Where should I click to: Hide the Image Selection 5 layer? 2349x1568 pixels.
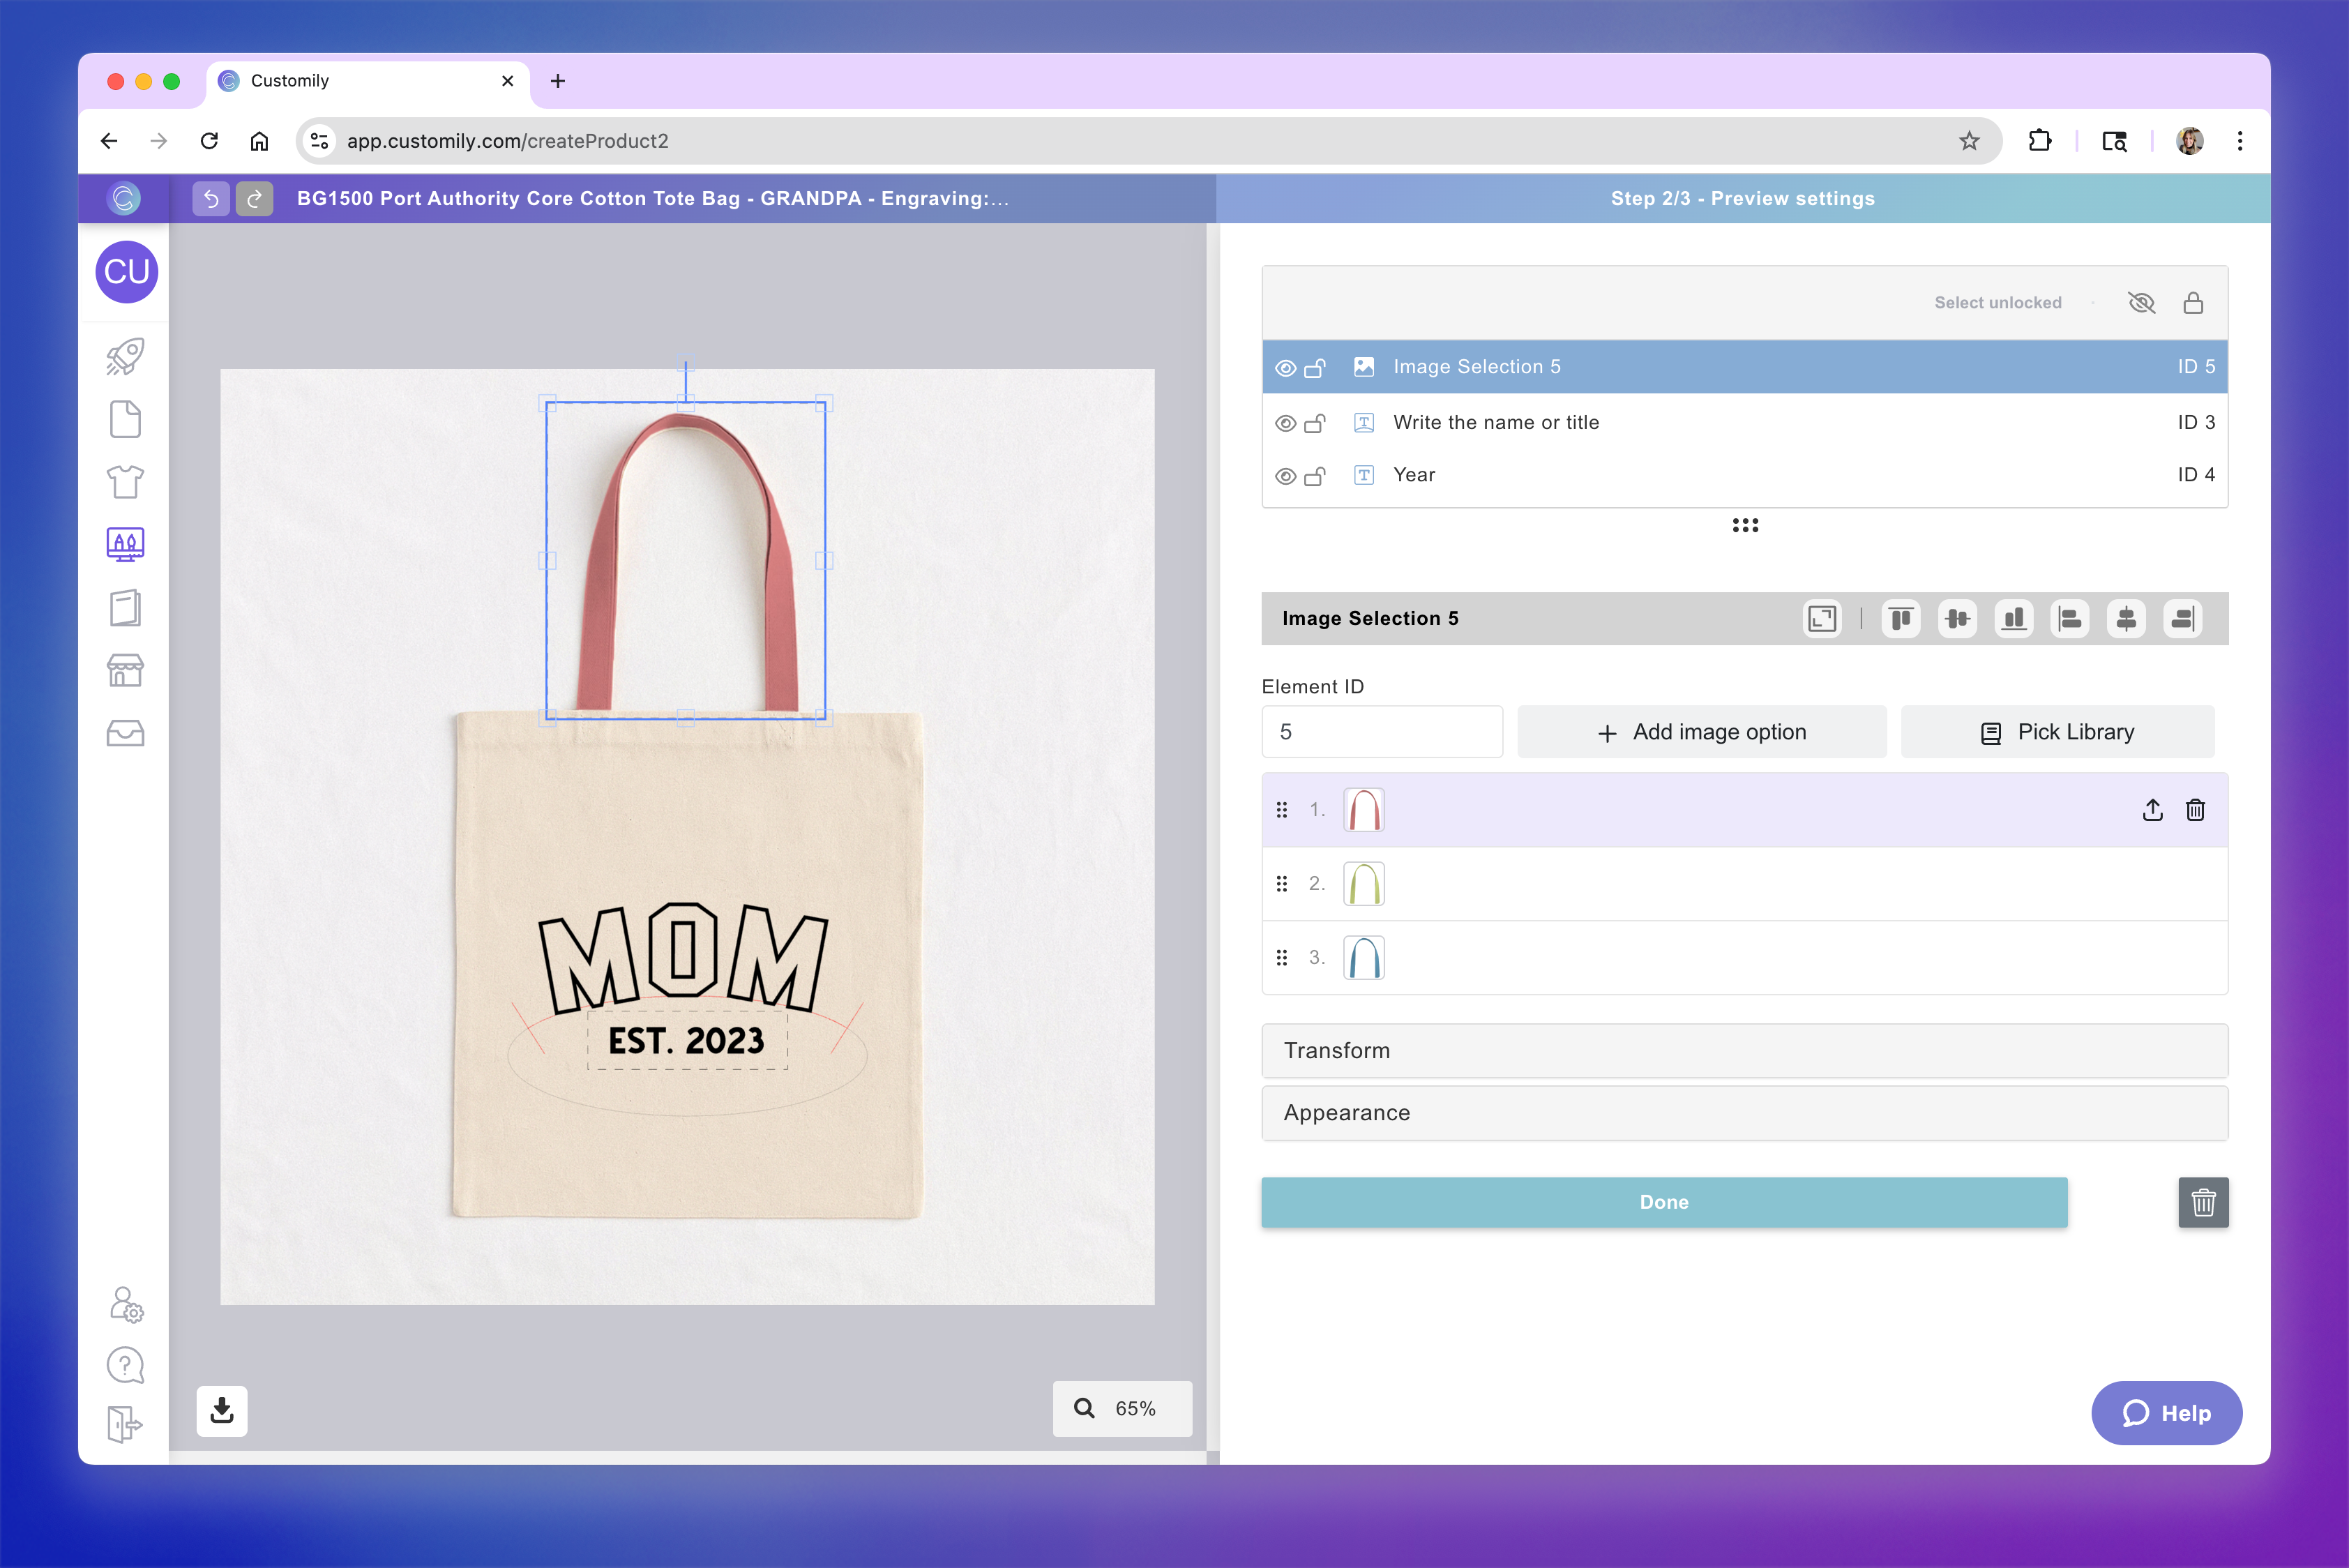(1286, 368)
